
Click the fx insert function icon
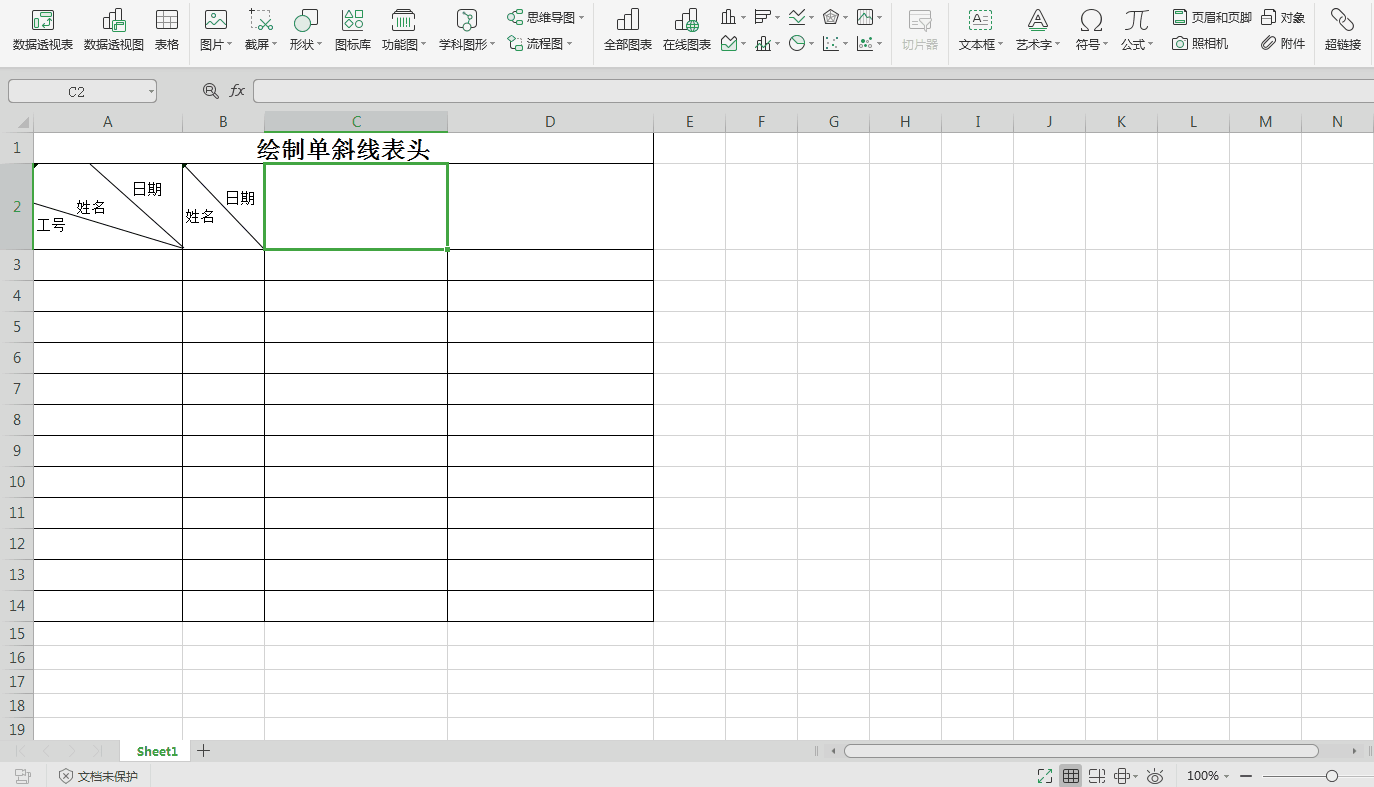click(237, 91)
